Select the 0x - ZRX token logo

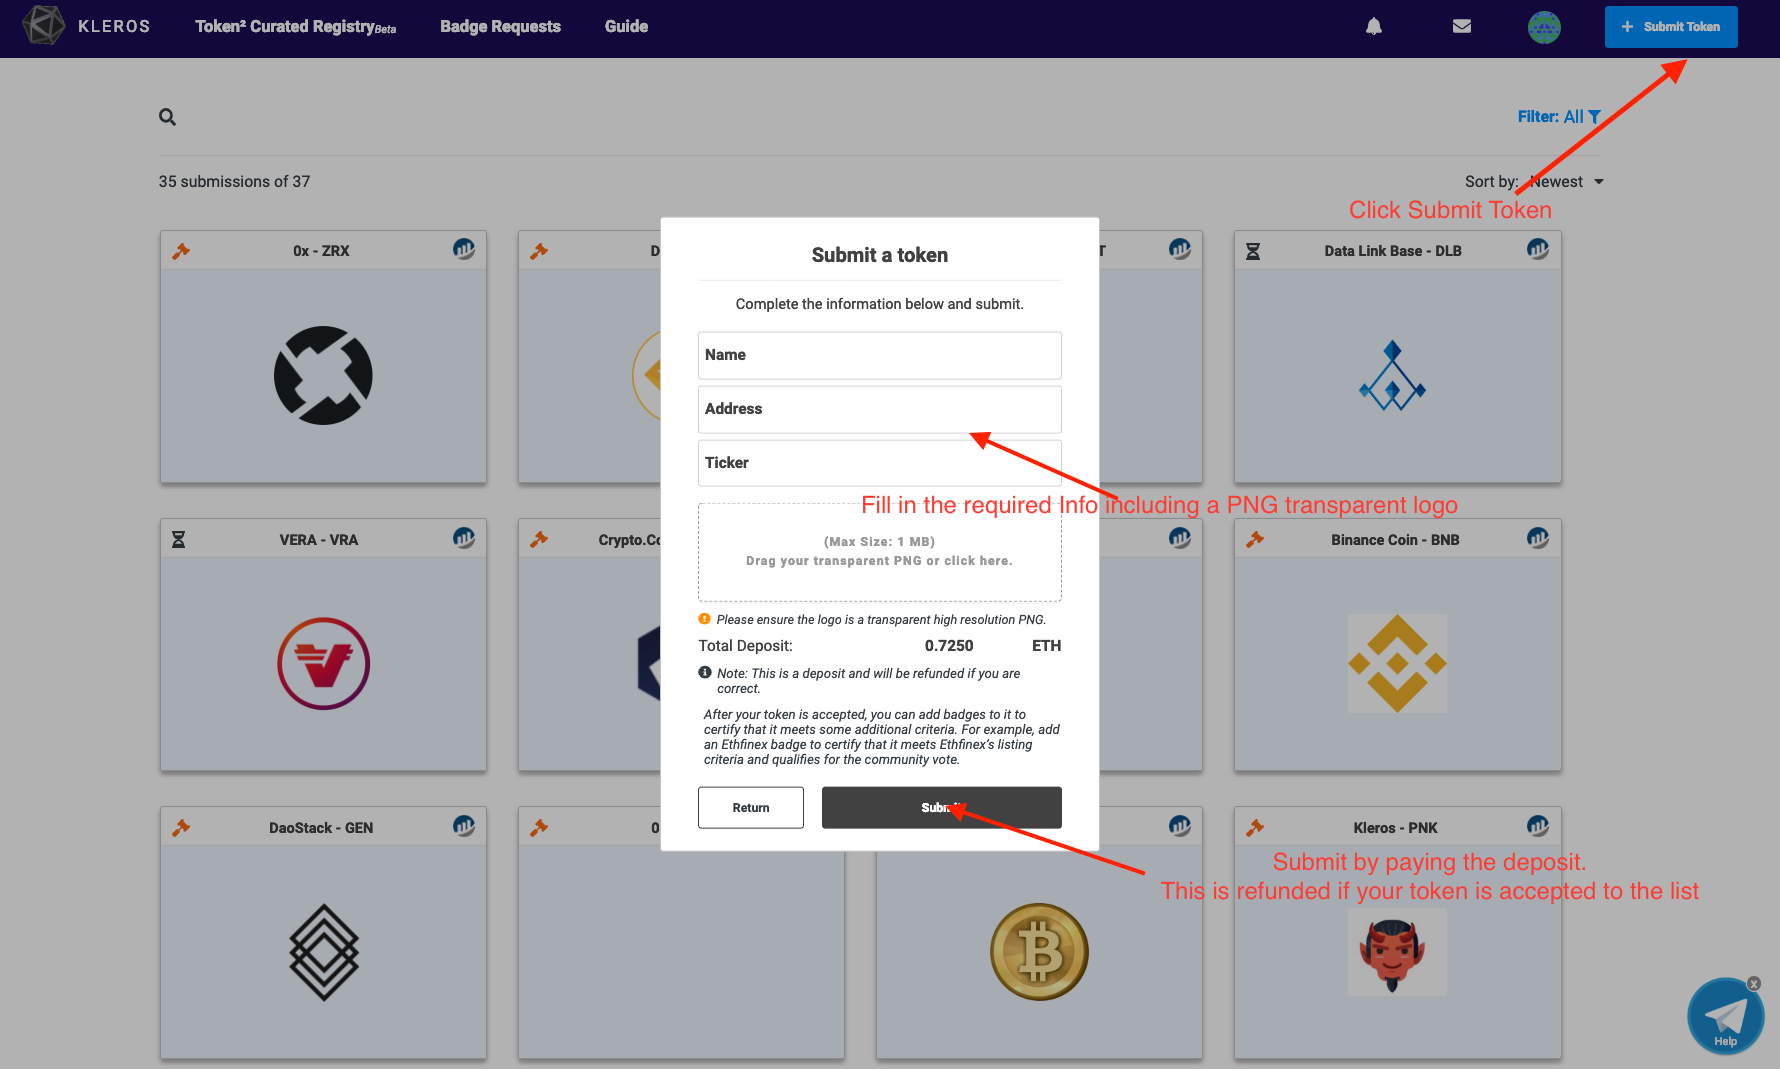point(323,376)
